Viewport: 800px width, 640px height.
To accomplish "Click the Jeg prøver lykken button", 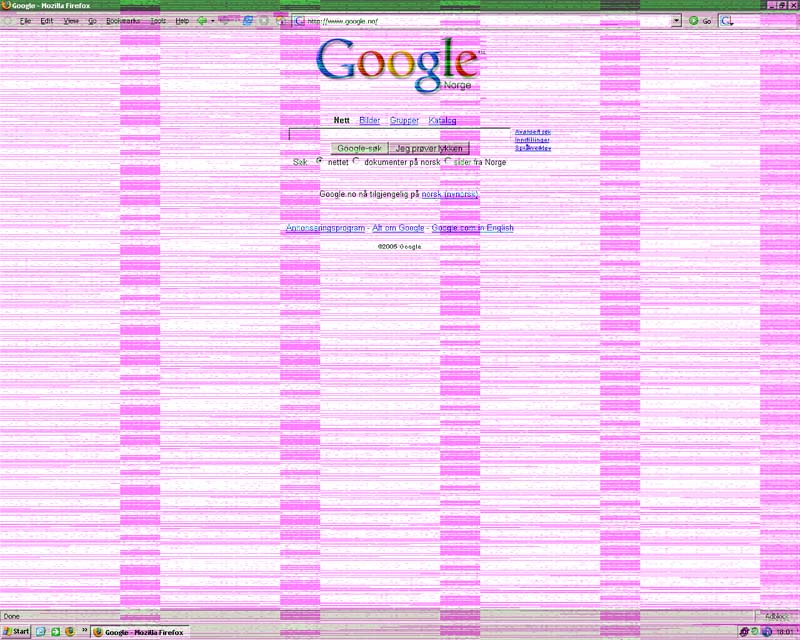I will (429, 149).
